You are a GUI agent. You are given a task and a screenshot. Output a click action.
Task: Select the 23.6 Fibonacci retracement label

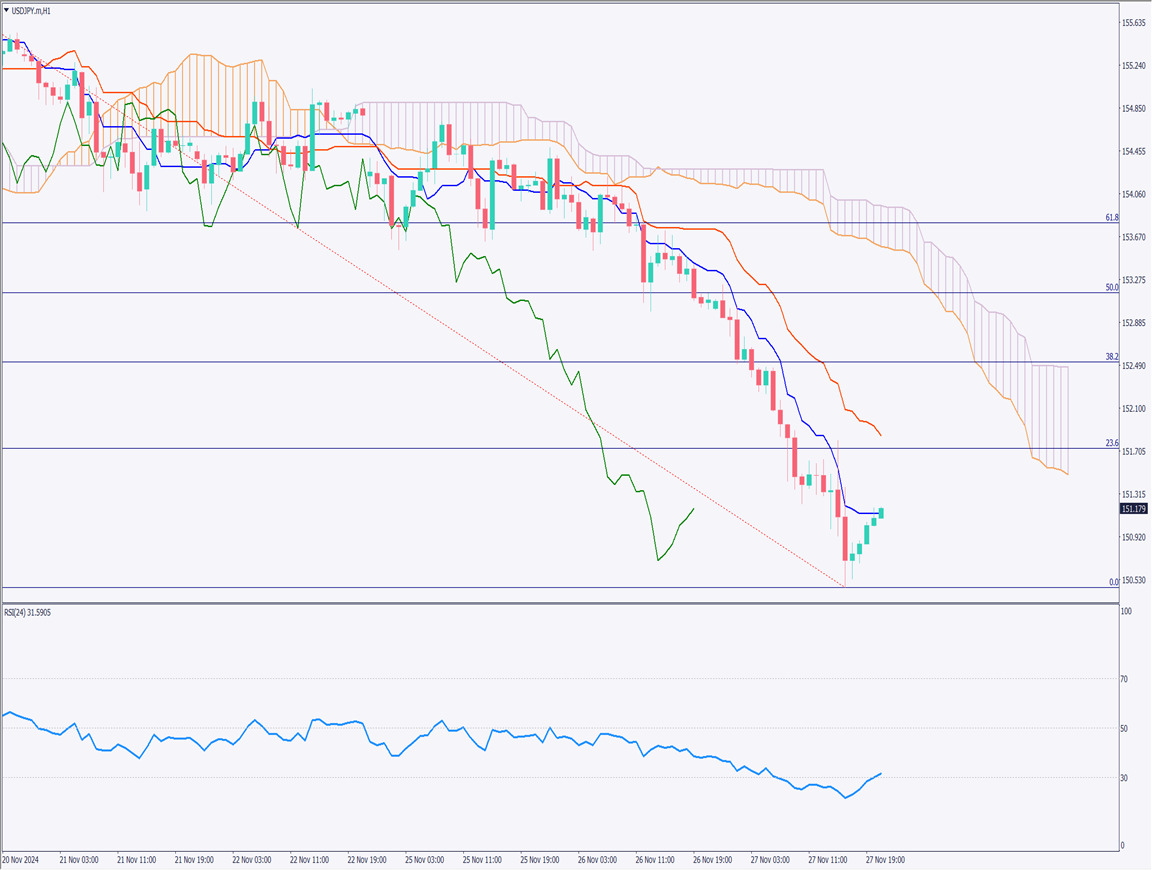(x=1110, y=442)
